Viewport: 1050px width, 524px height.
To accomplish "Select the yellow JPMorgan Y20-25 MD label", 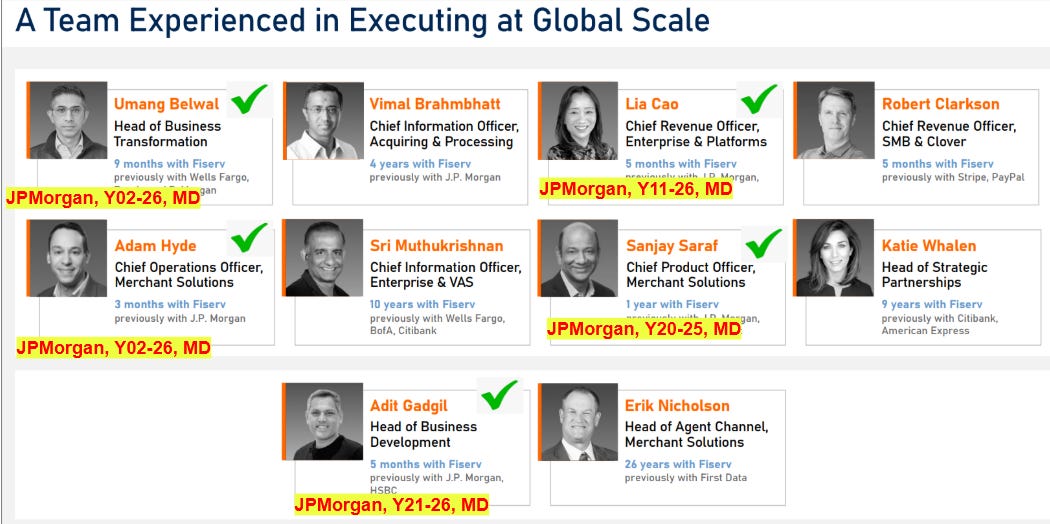I will [644, 329].
